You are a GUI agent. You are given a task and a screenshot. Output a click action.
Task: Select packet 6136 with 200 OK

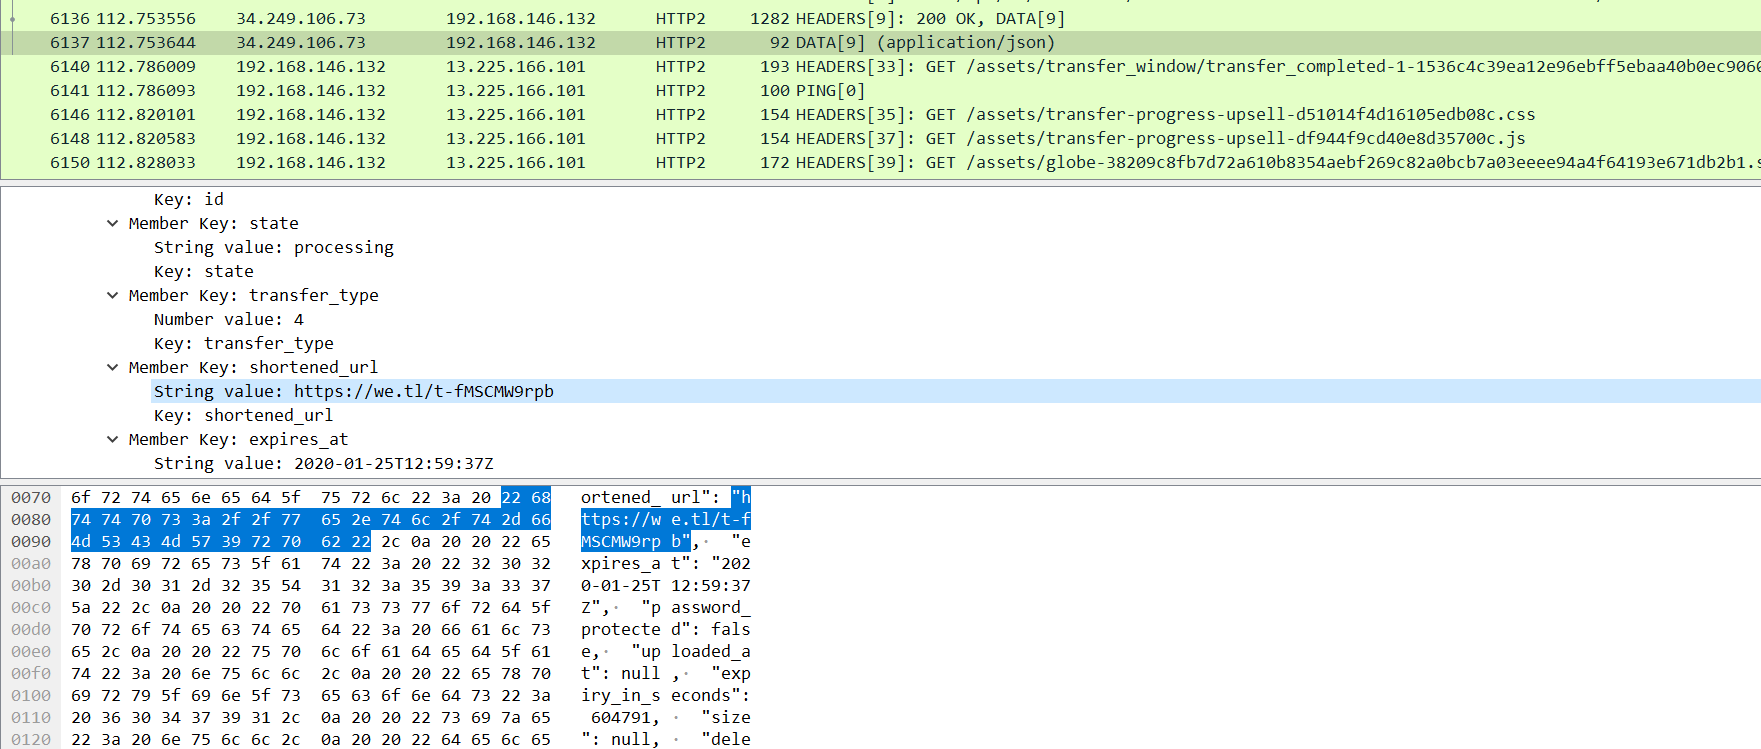[880, 18]
